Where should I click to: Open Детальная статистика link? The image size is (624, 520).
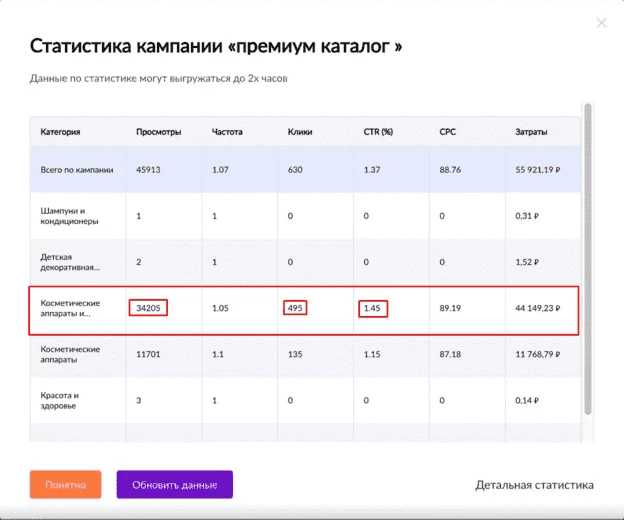(534, 485)
